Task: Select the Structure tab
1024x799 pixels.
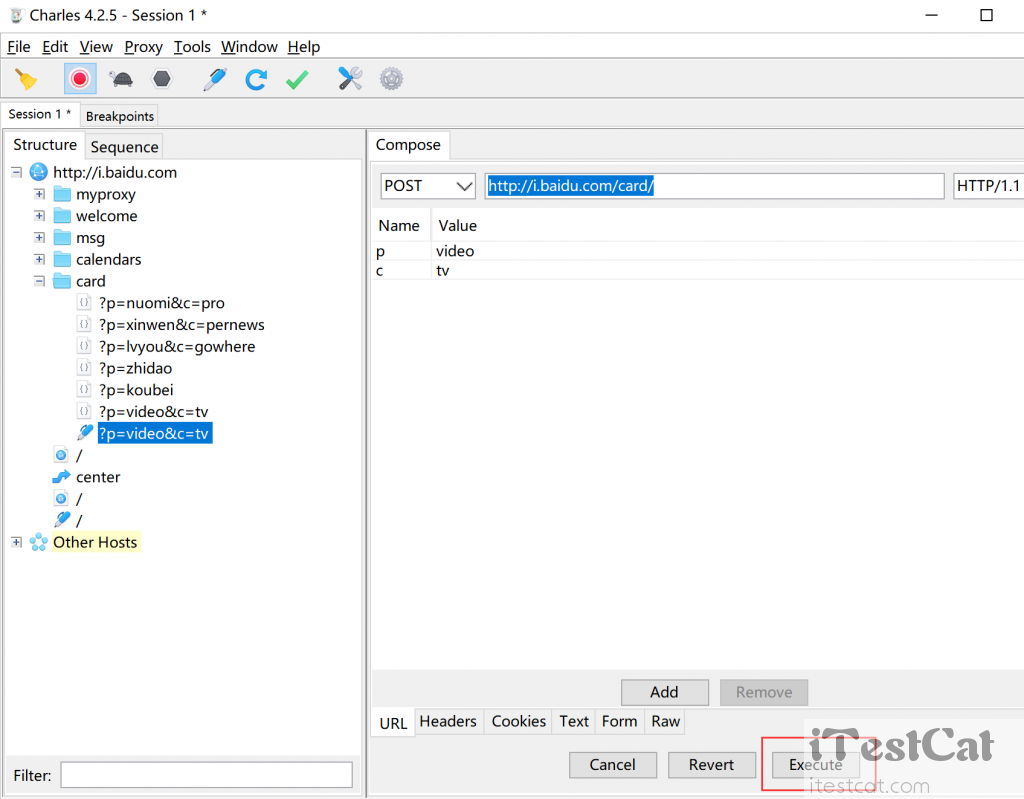Action: click(x=45, y=145)
